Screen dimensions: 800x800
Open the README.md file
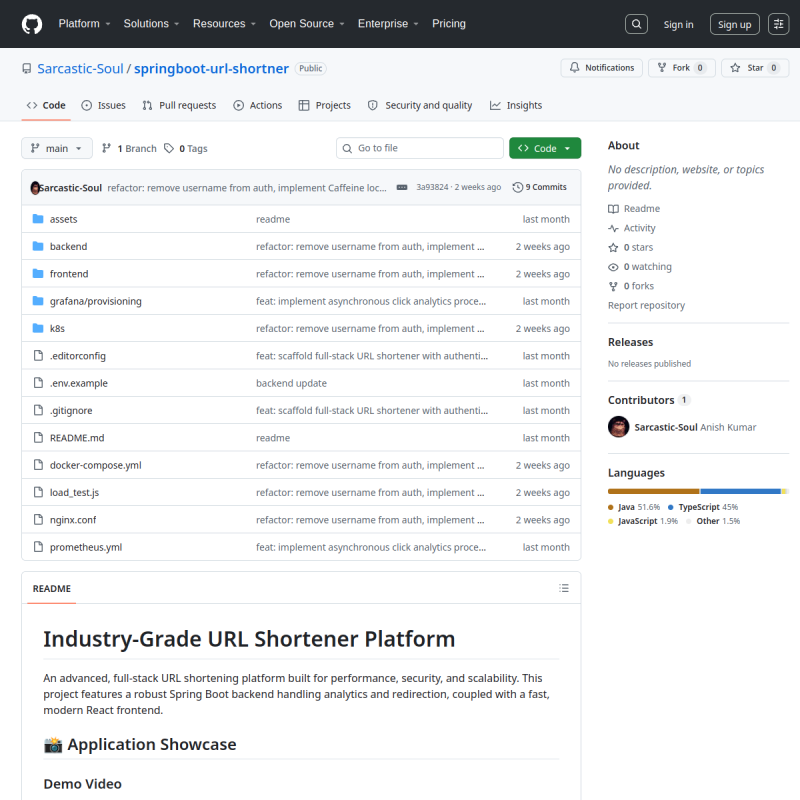point(77,438)
